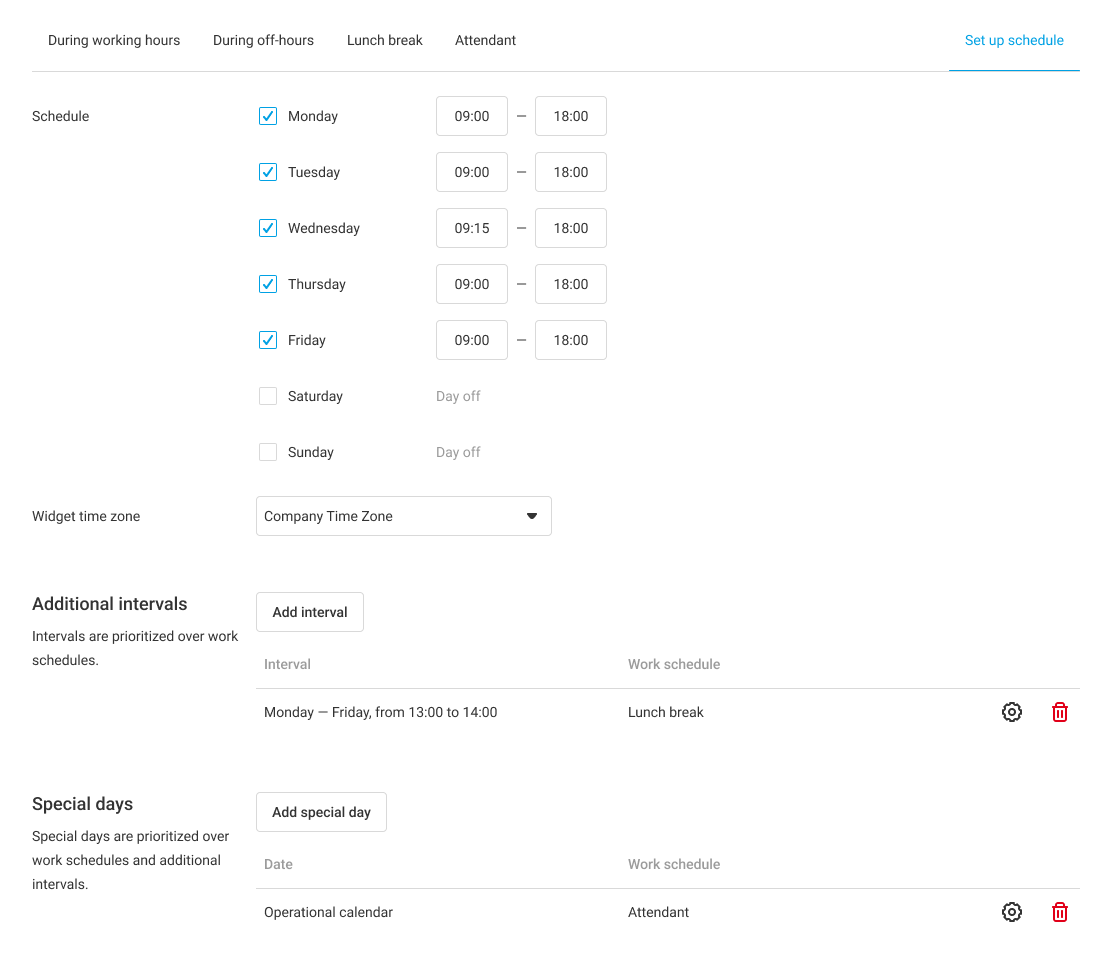Viewport: 1112px width, 968px height.
Task: Open settings for the Lunch break interval
Action: click(1012, 712)
